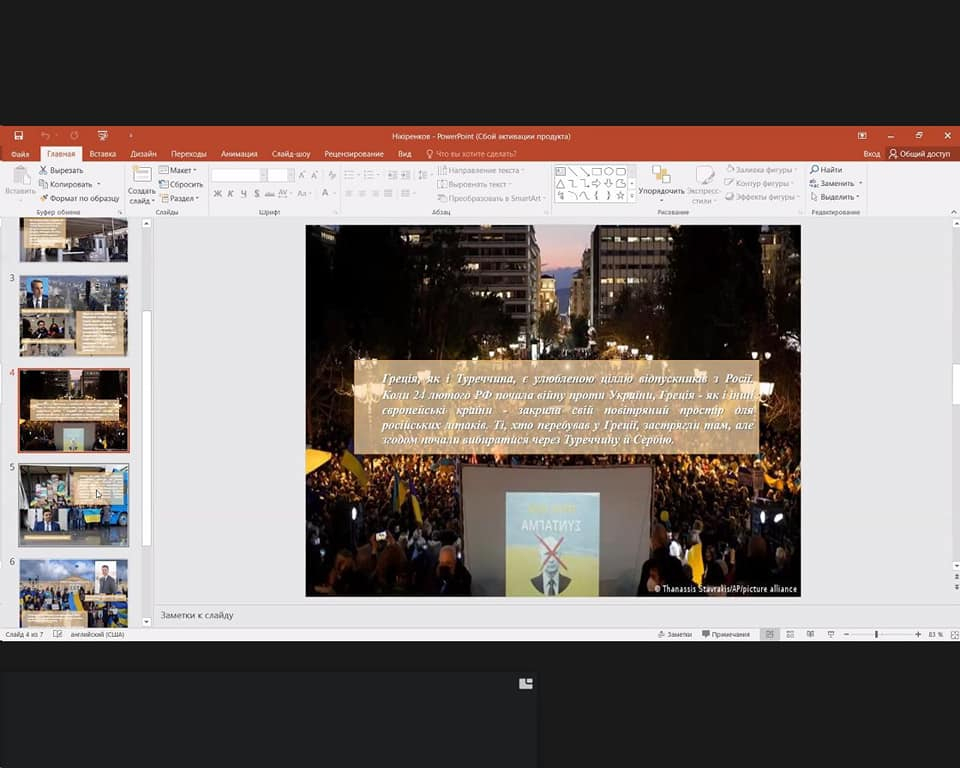Screen dimensions: 960x768
Task: Click the zoom slider in status bar
Action: tap(877, 634)
